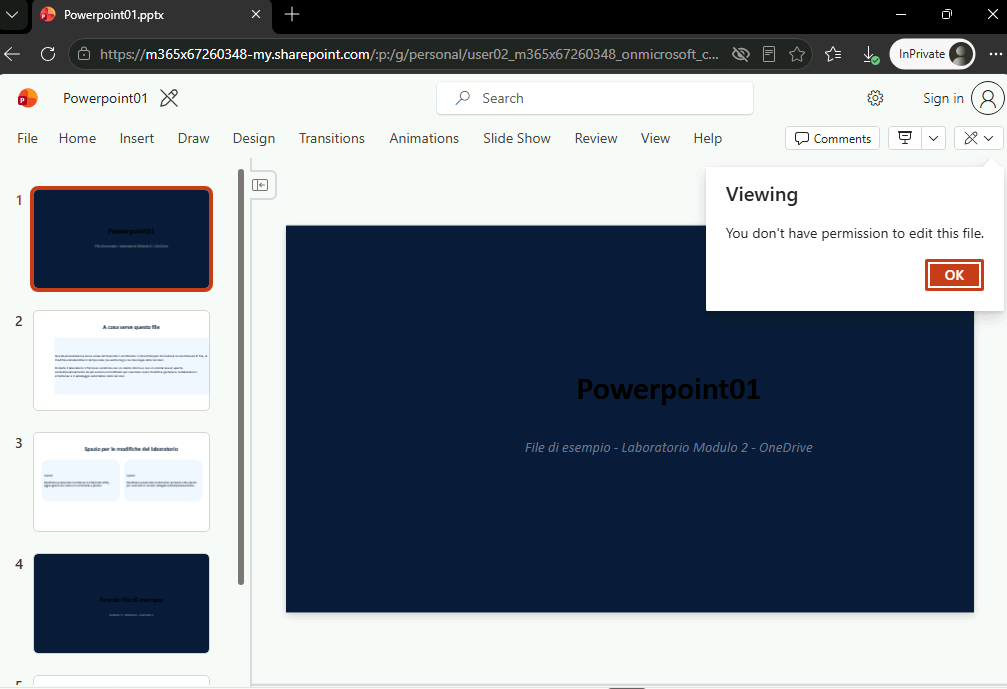Open the settings gear icon
This screenshot has width=1007, height=689.
coord(875,98)
